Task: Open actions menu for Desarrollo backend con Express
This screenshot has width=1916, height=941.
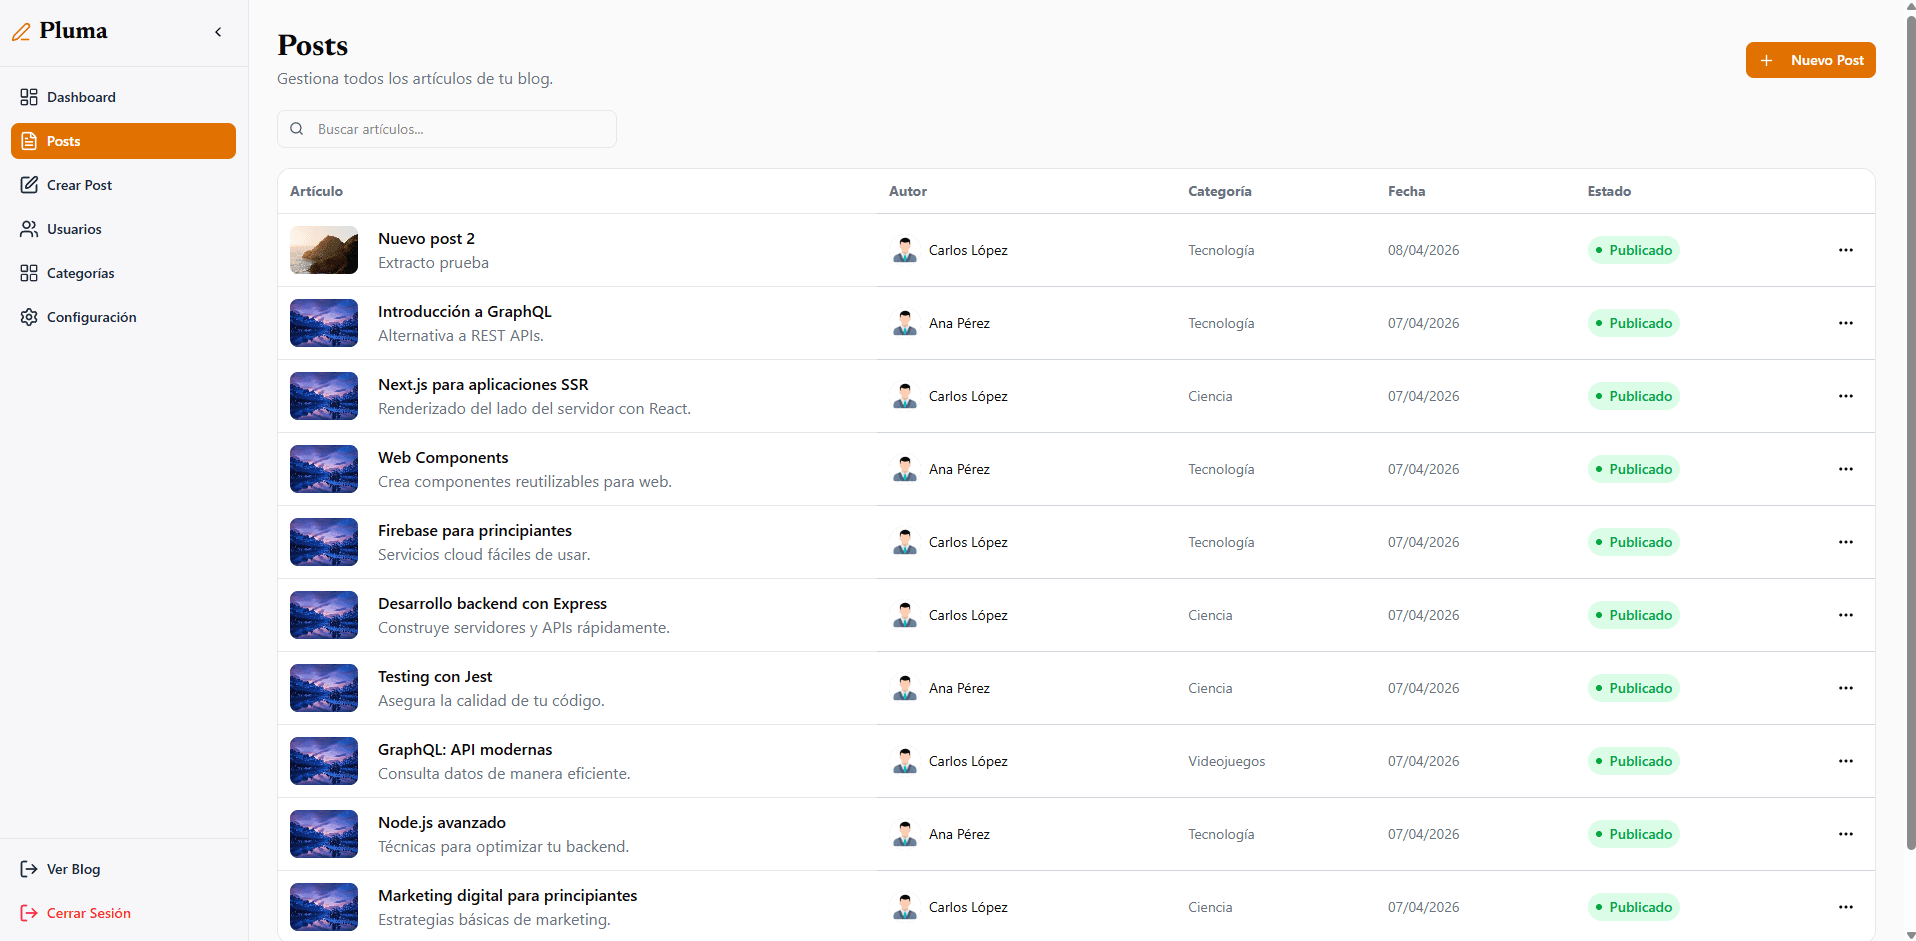Action: (x=1846, y=615)
